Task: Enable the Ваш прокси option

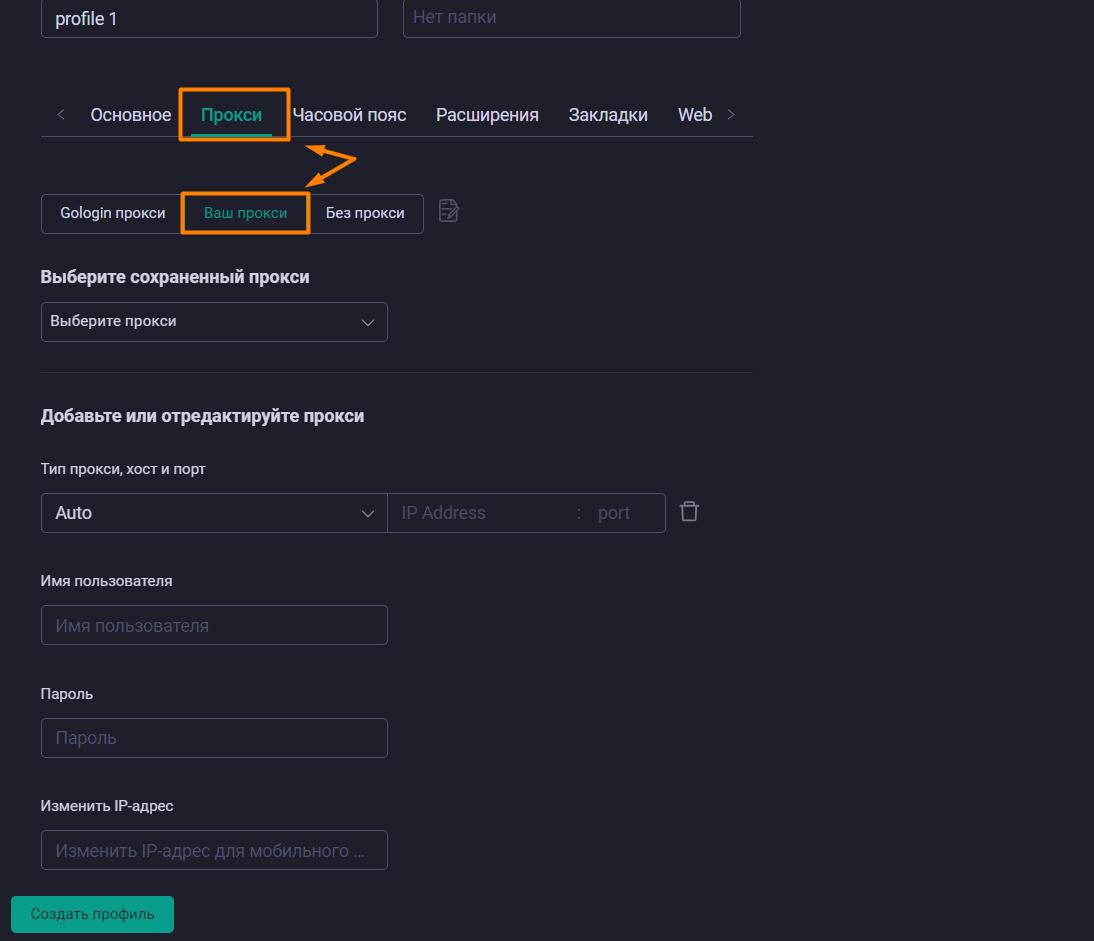Action: pyautogui.click(x=245, y=213)
